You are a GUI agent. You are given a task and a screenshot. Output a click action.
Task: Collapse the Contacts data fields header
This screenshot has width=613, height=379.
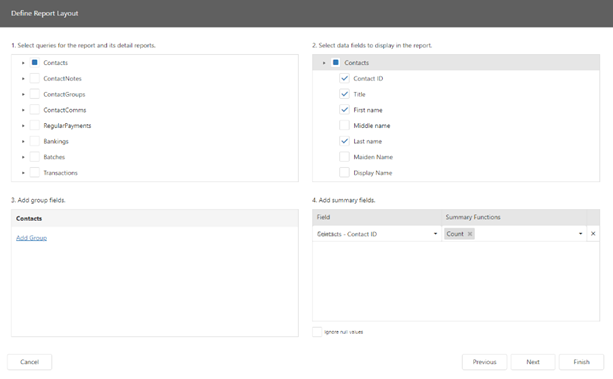pos(324,63)
